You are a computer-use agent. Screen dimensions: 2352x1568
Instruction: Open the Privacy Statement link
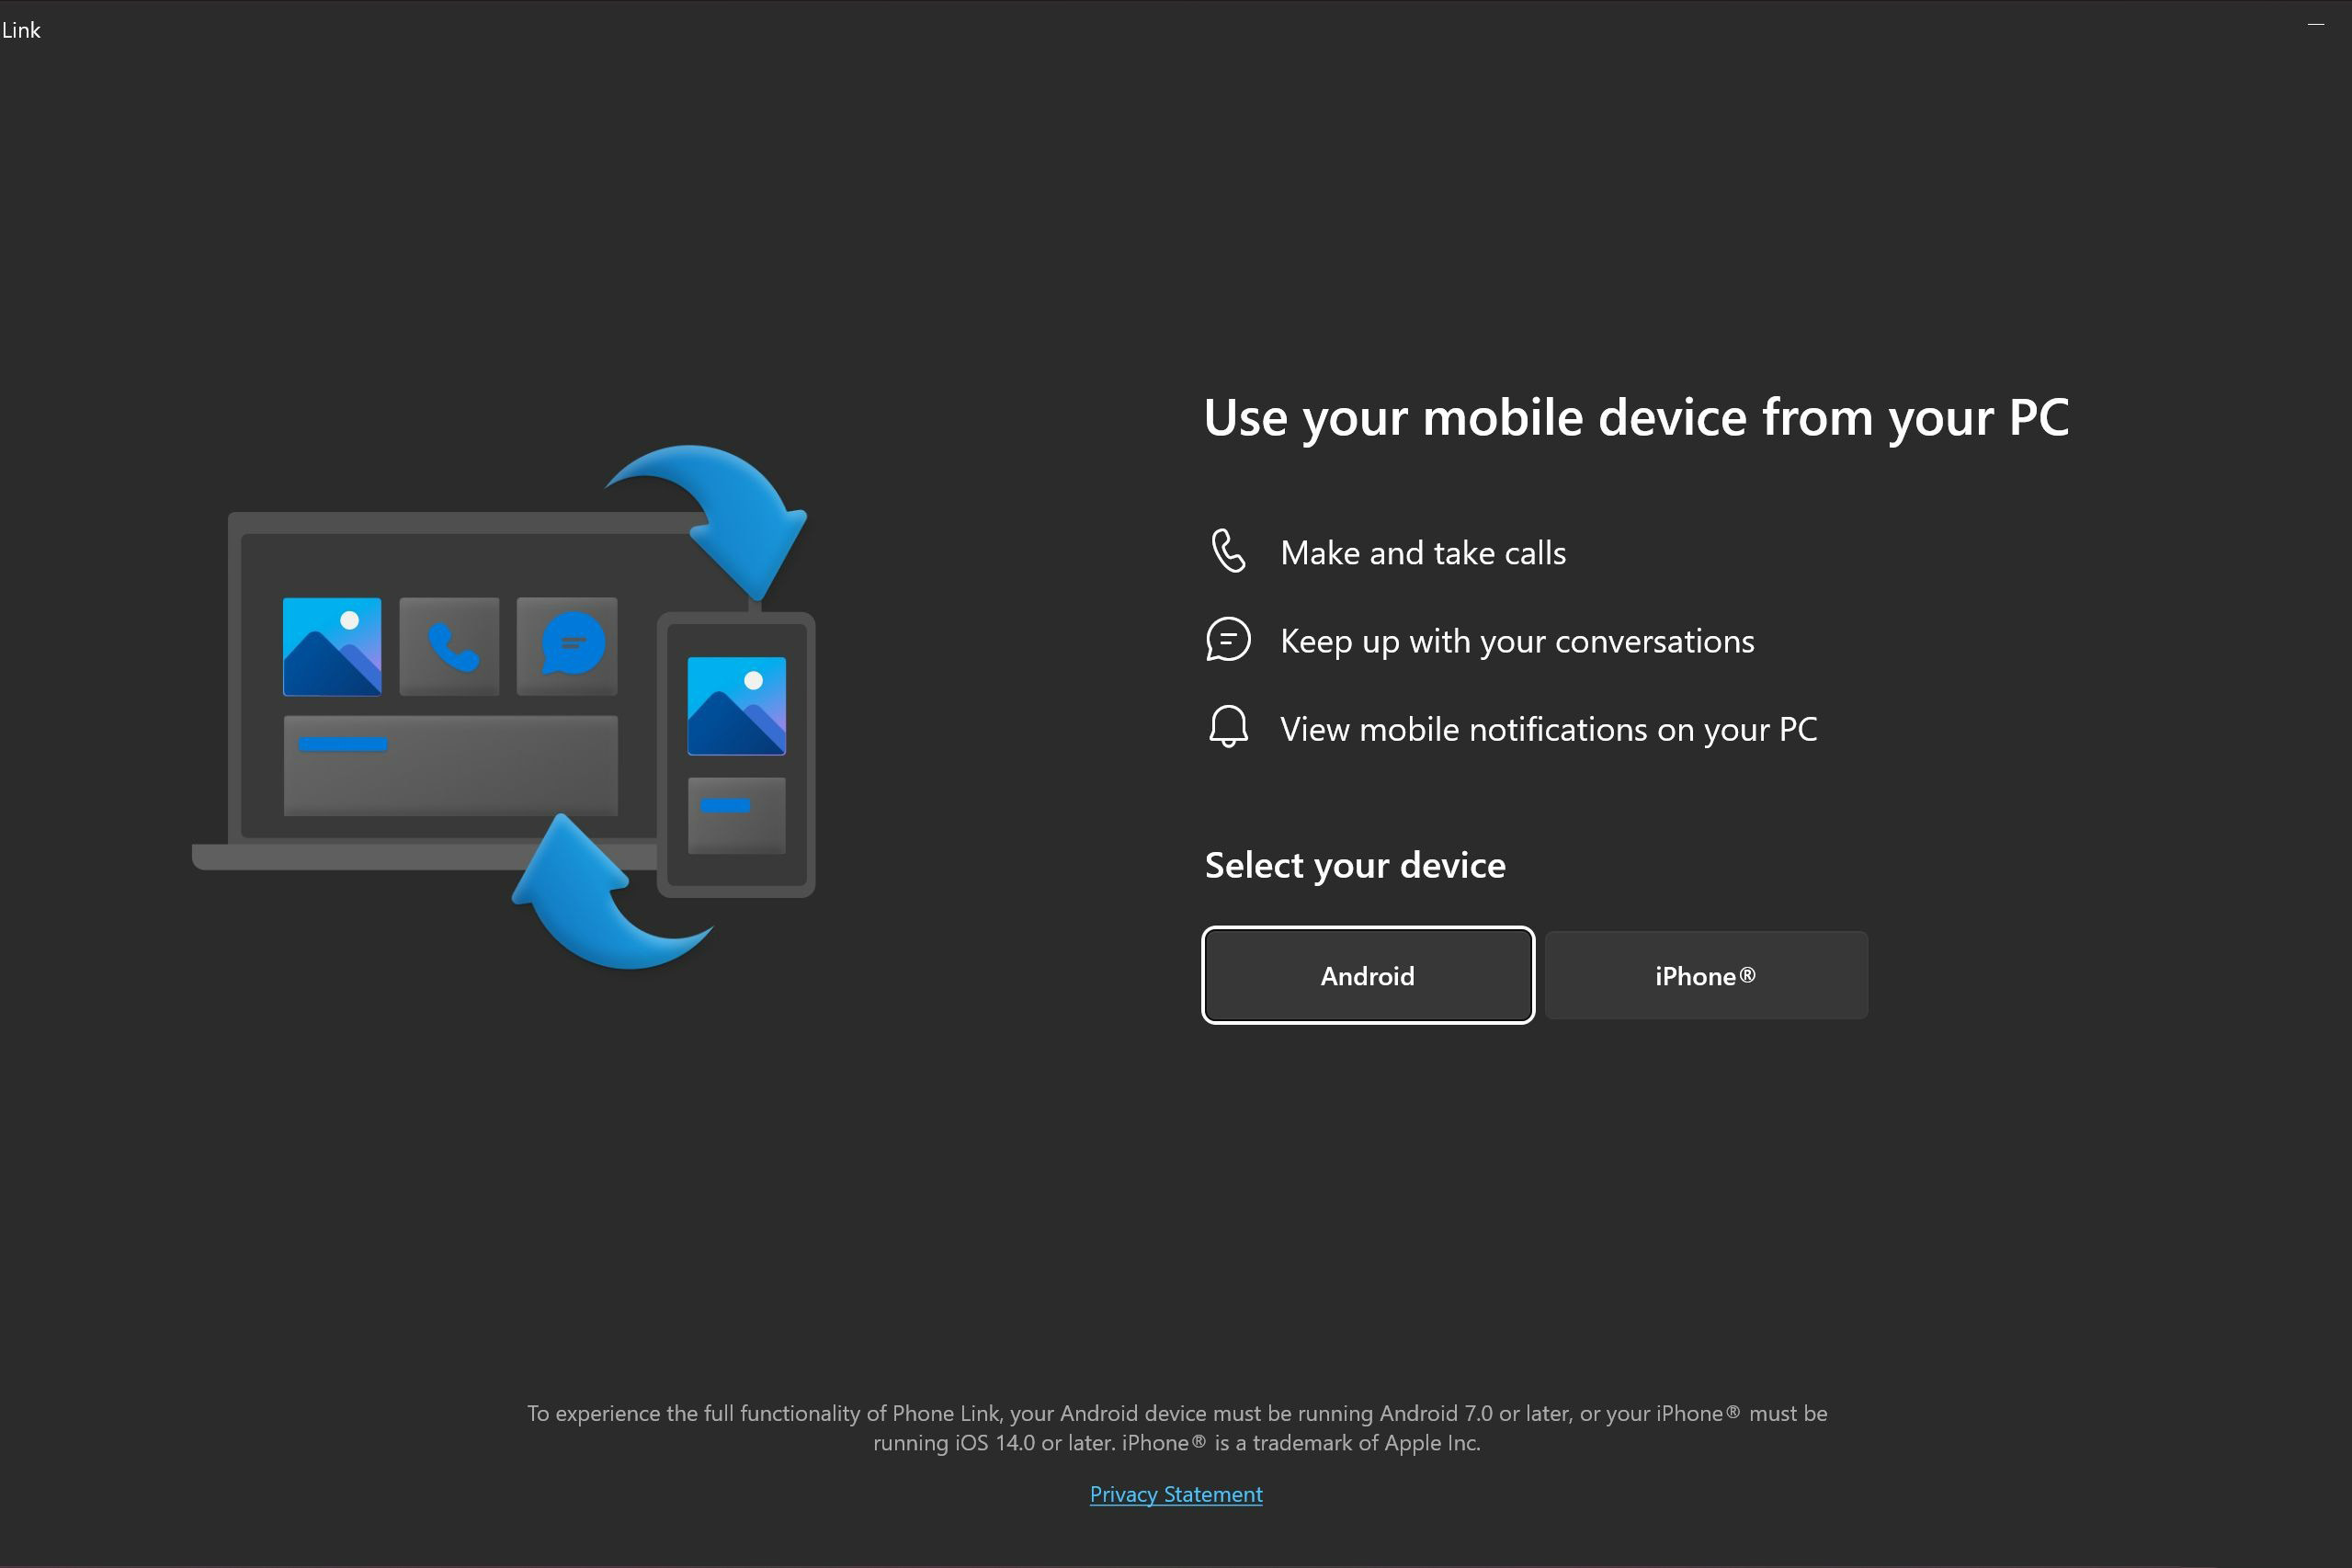pyautogui.click(x=1176, y=1494)
